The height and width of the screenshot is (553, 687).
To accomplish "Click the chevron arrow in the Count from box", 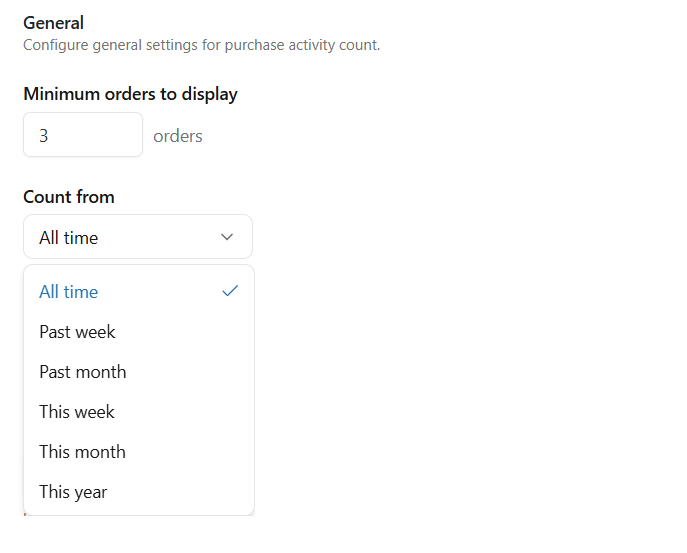I will tap(227, 237).
